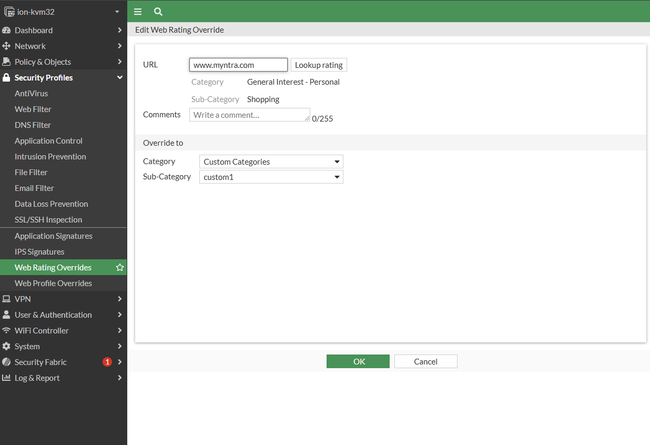This screenshot has width=650, height=445.
Task: Expand the WiFi Controller chevron
Action: (x=119, y=331)
